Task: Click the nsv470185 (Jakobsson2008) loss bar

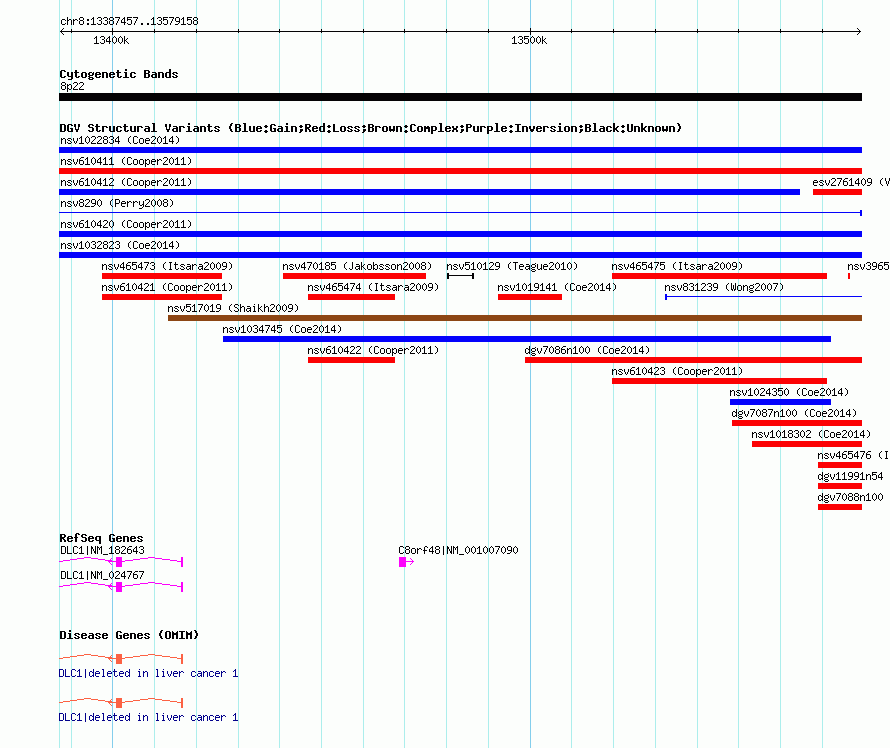Action: coord(354,276)
